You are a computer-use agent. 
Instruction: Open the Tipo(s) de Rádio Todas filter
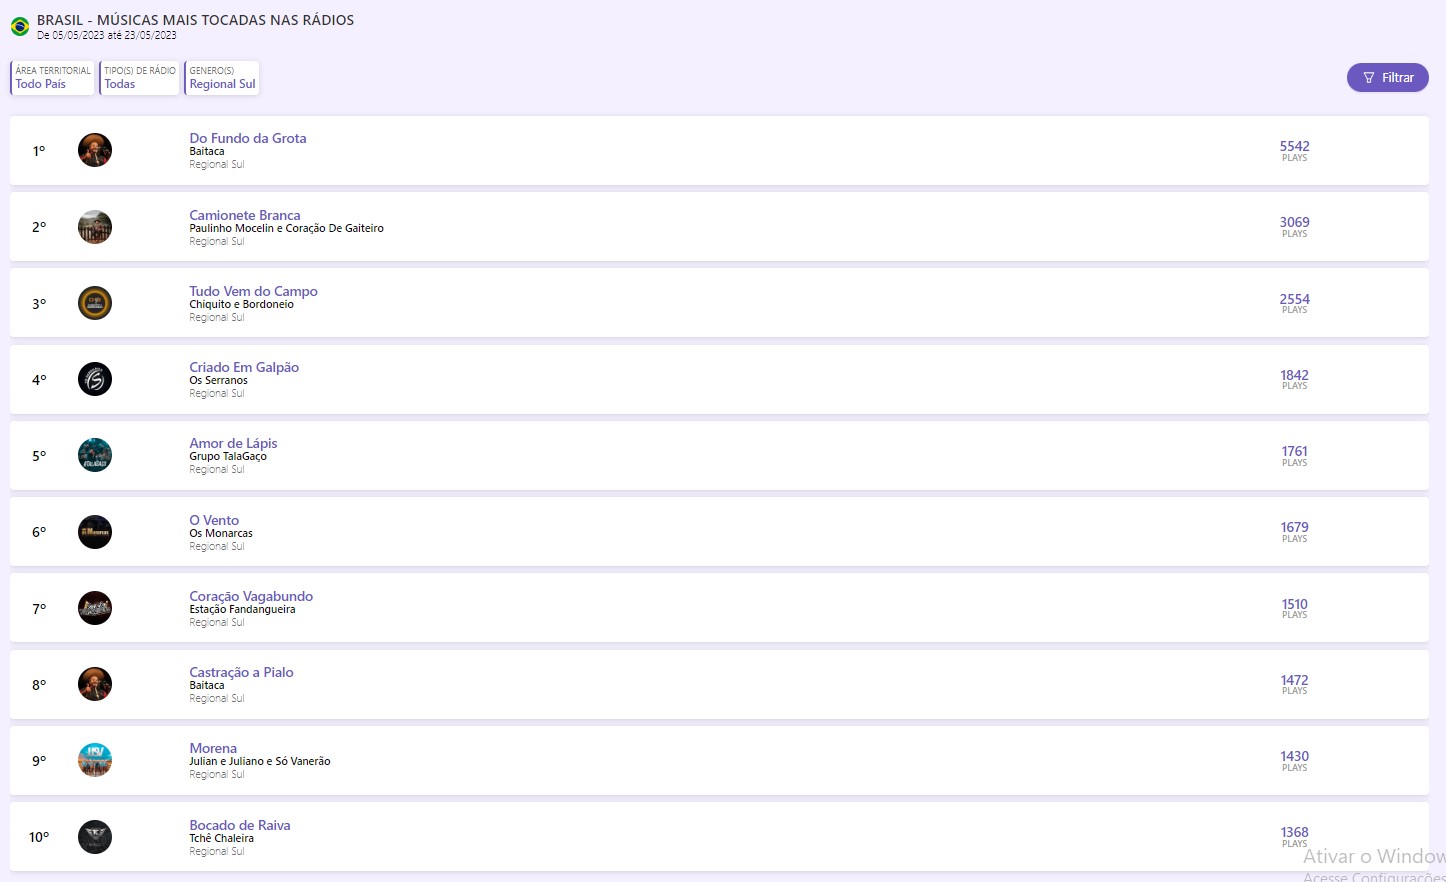point(140,78)
